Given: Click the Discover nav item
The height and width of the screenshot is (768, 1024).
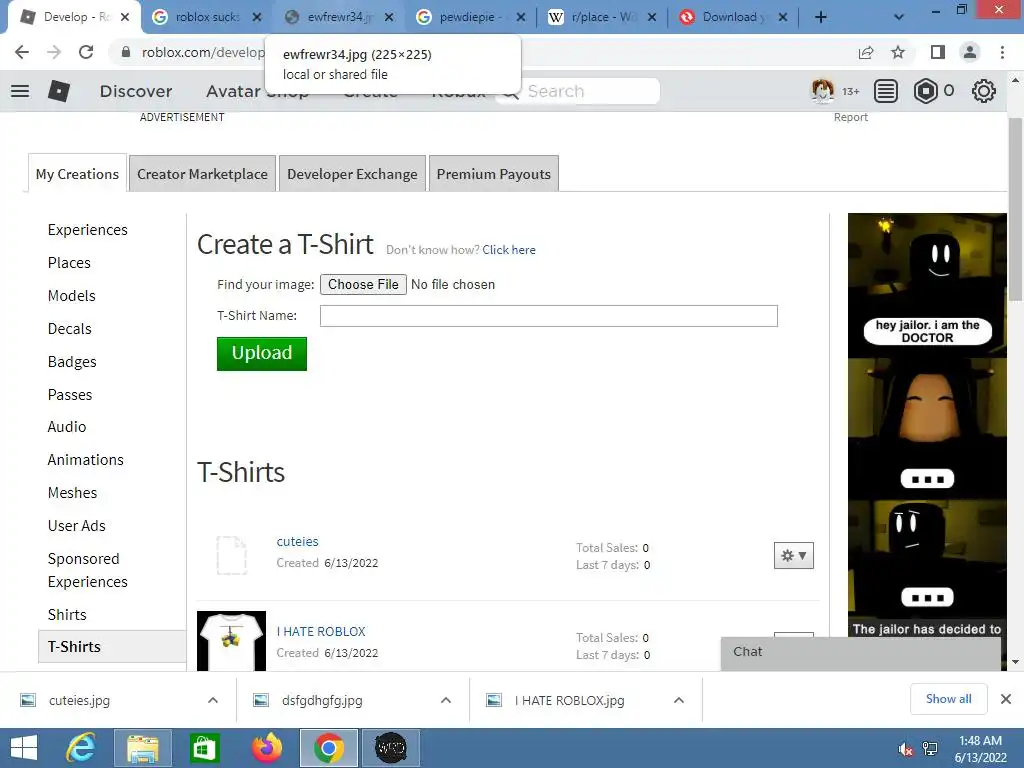Looking at the screenshot, I should pyautogui.click(x=136, y=91).
